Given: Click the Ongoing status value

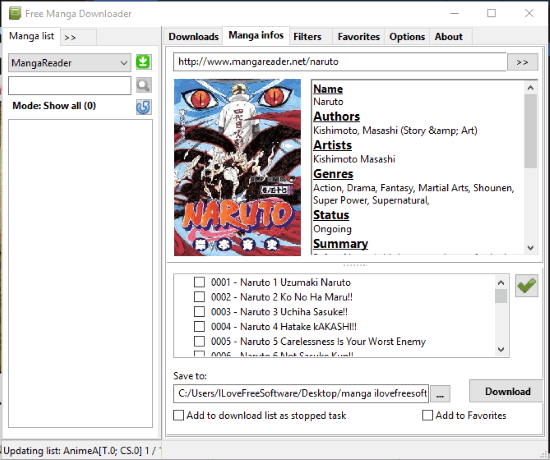Looking at the screenshot, I should tap(332, 229).
